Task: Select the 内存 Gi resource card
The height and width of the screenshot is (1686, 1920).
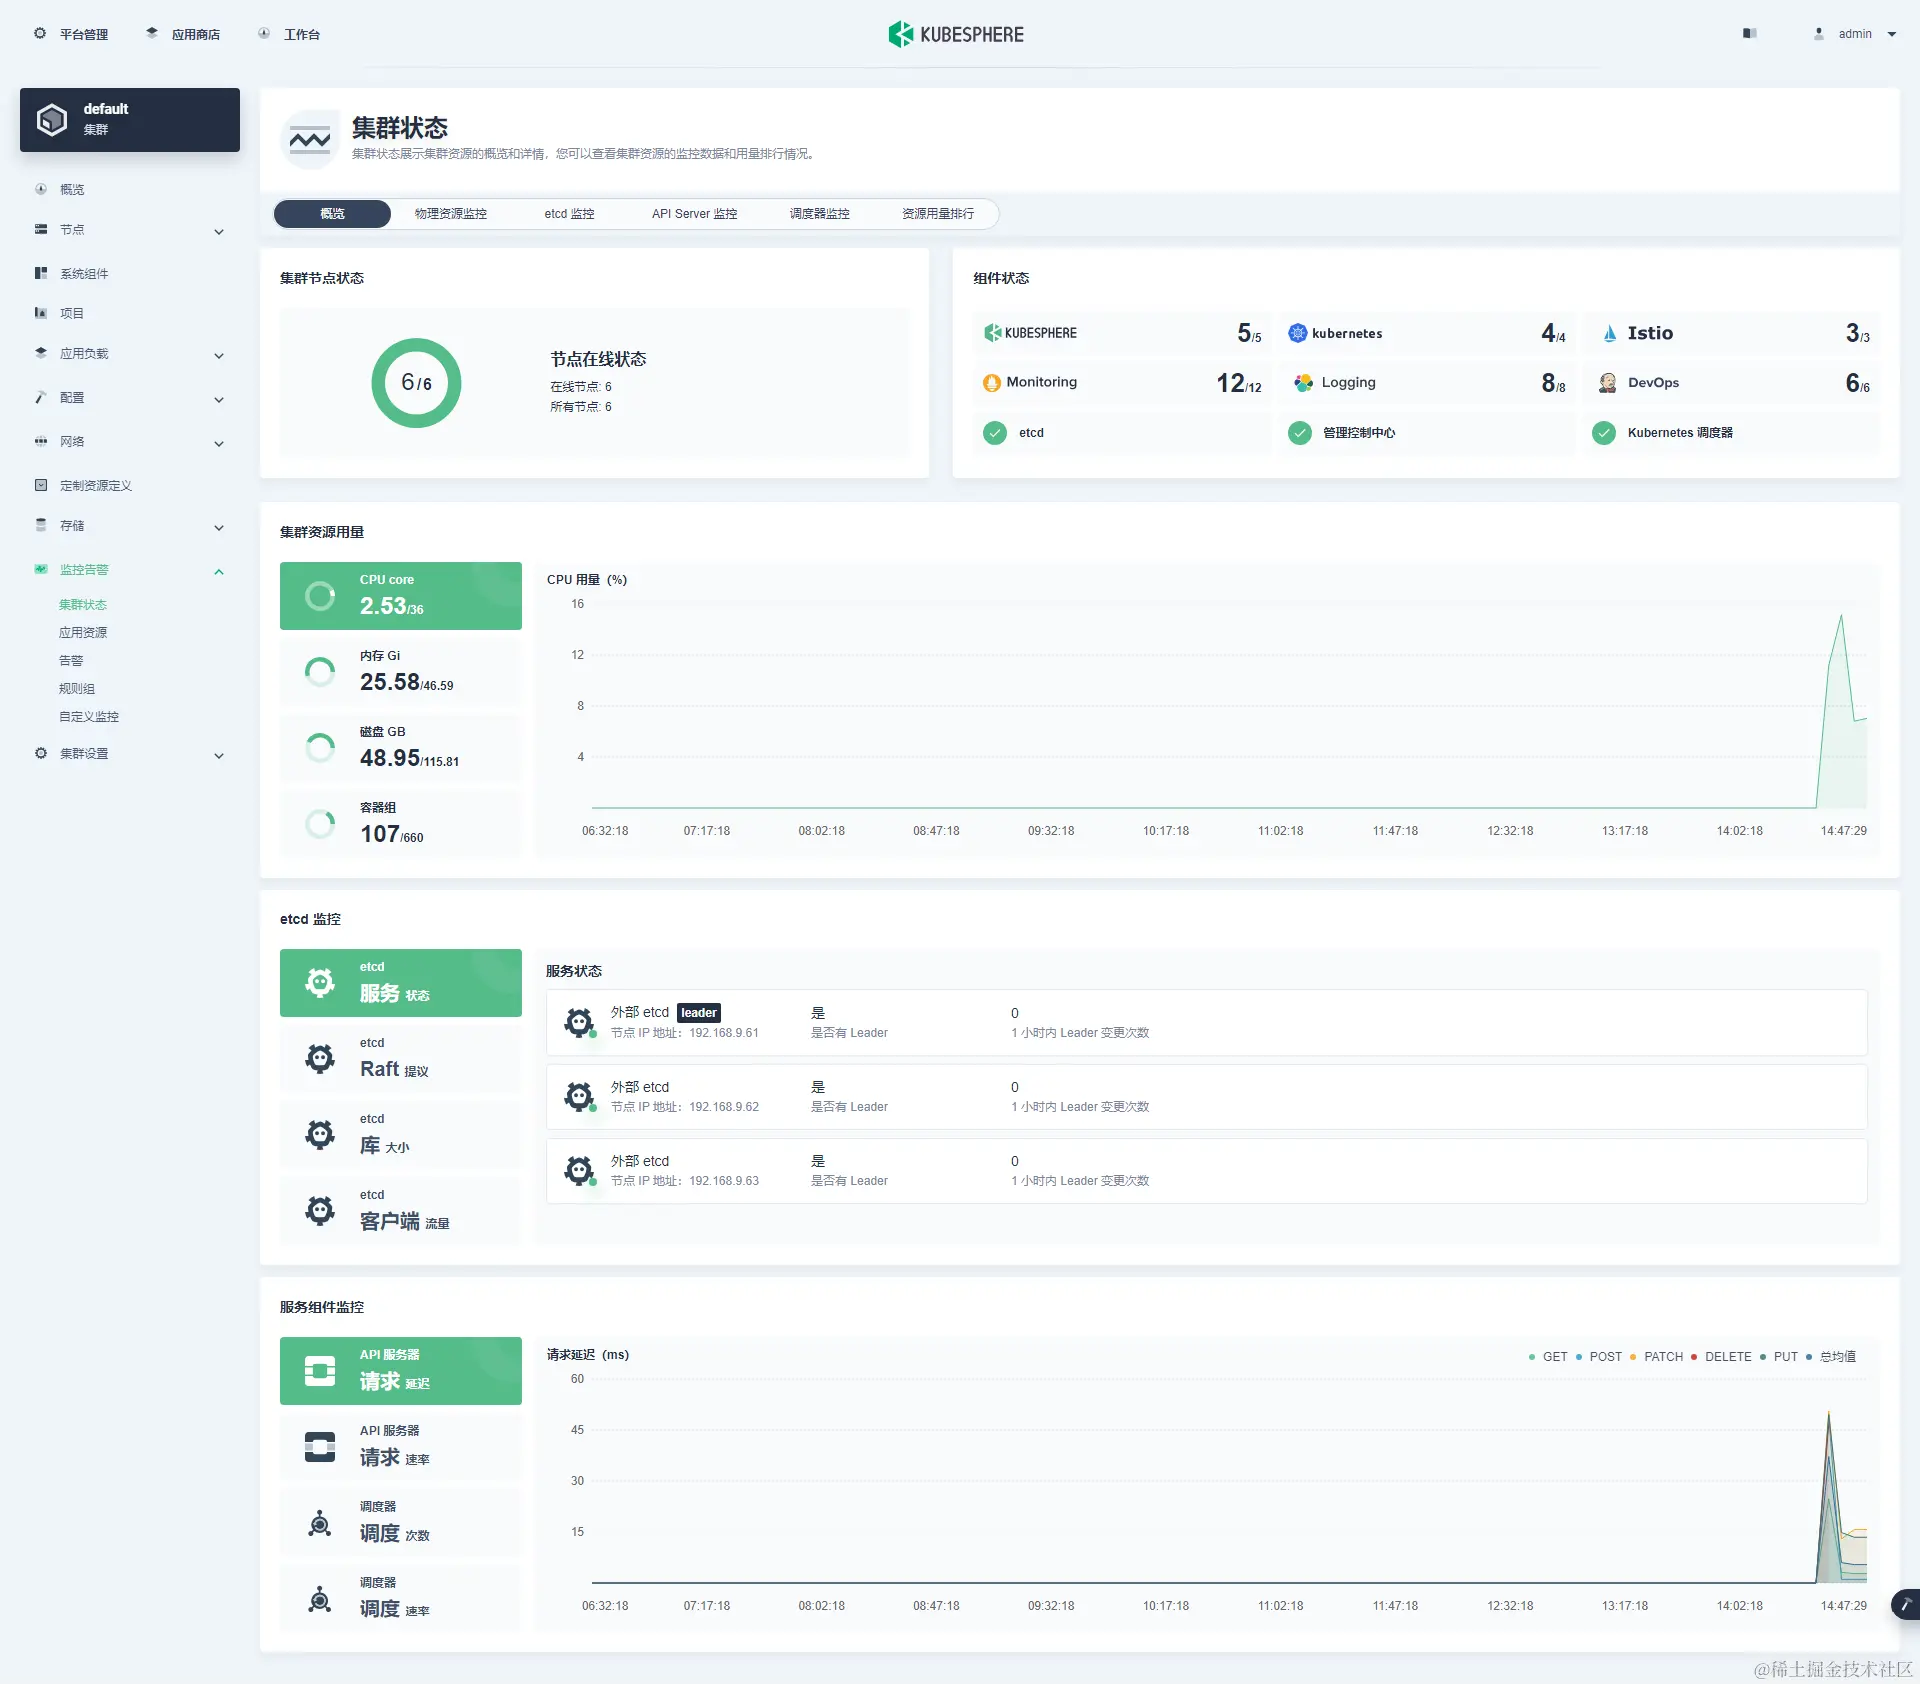Action: pos(401,672)
